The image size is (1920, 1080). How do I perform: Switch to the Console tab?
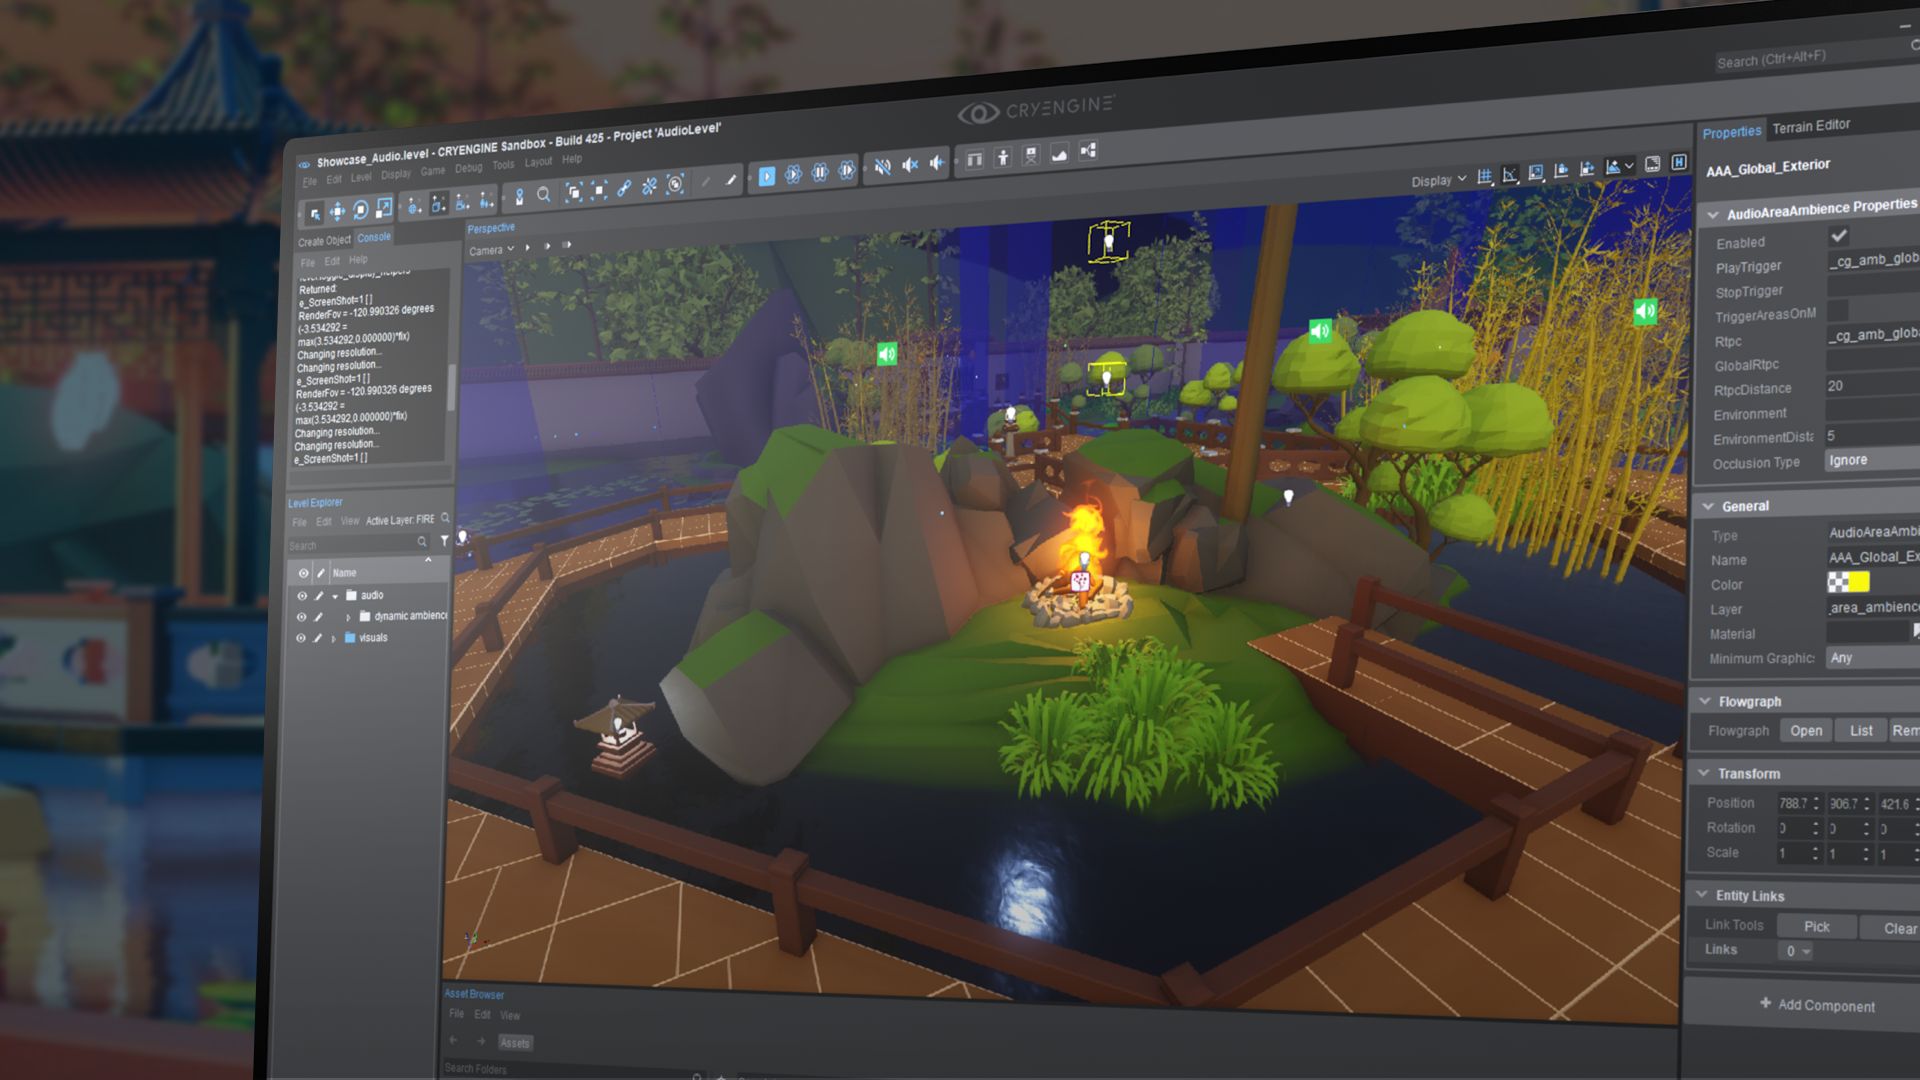click(x=374, y=237)
